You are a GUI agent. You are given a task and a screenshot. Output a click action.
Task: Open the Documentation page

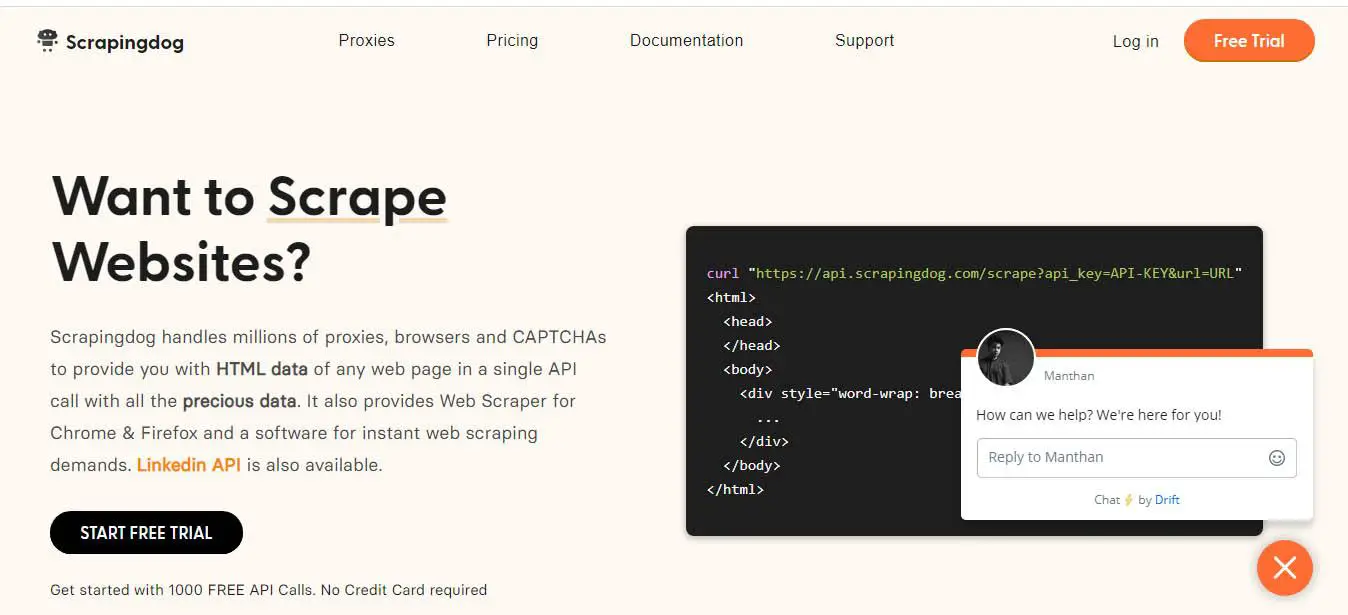(x=686, y=41)
